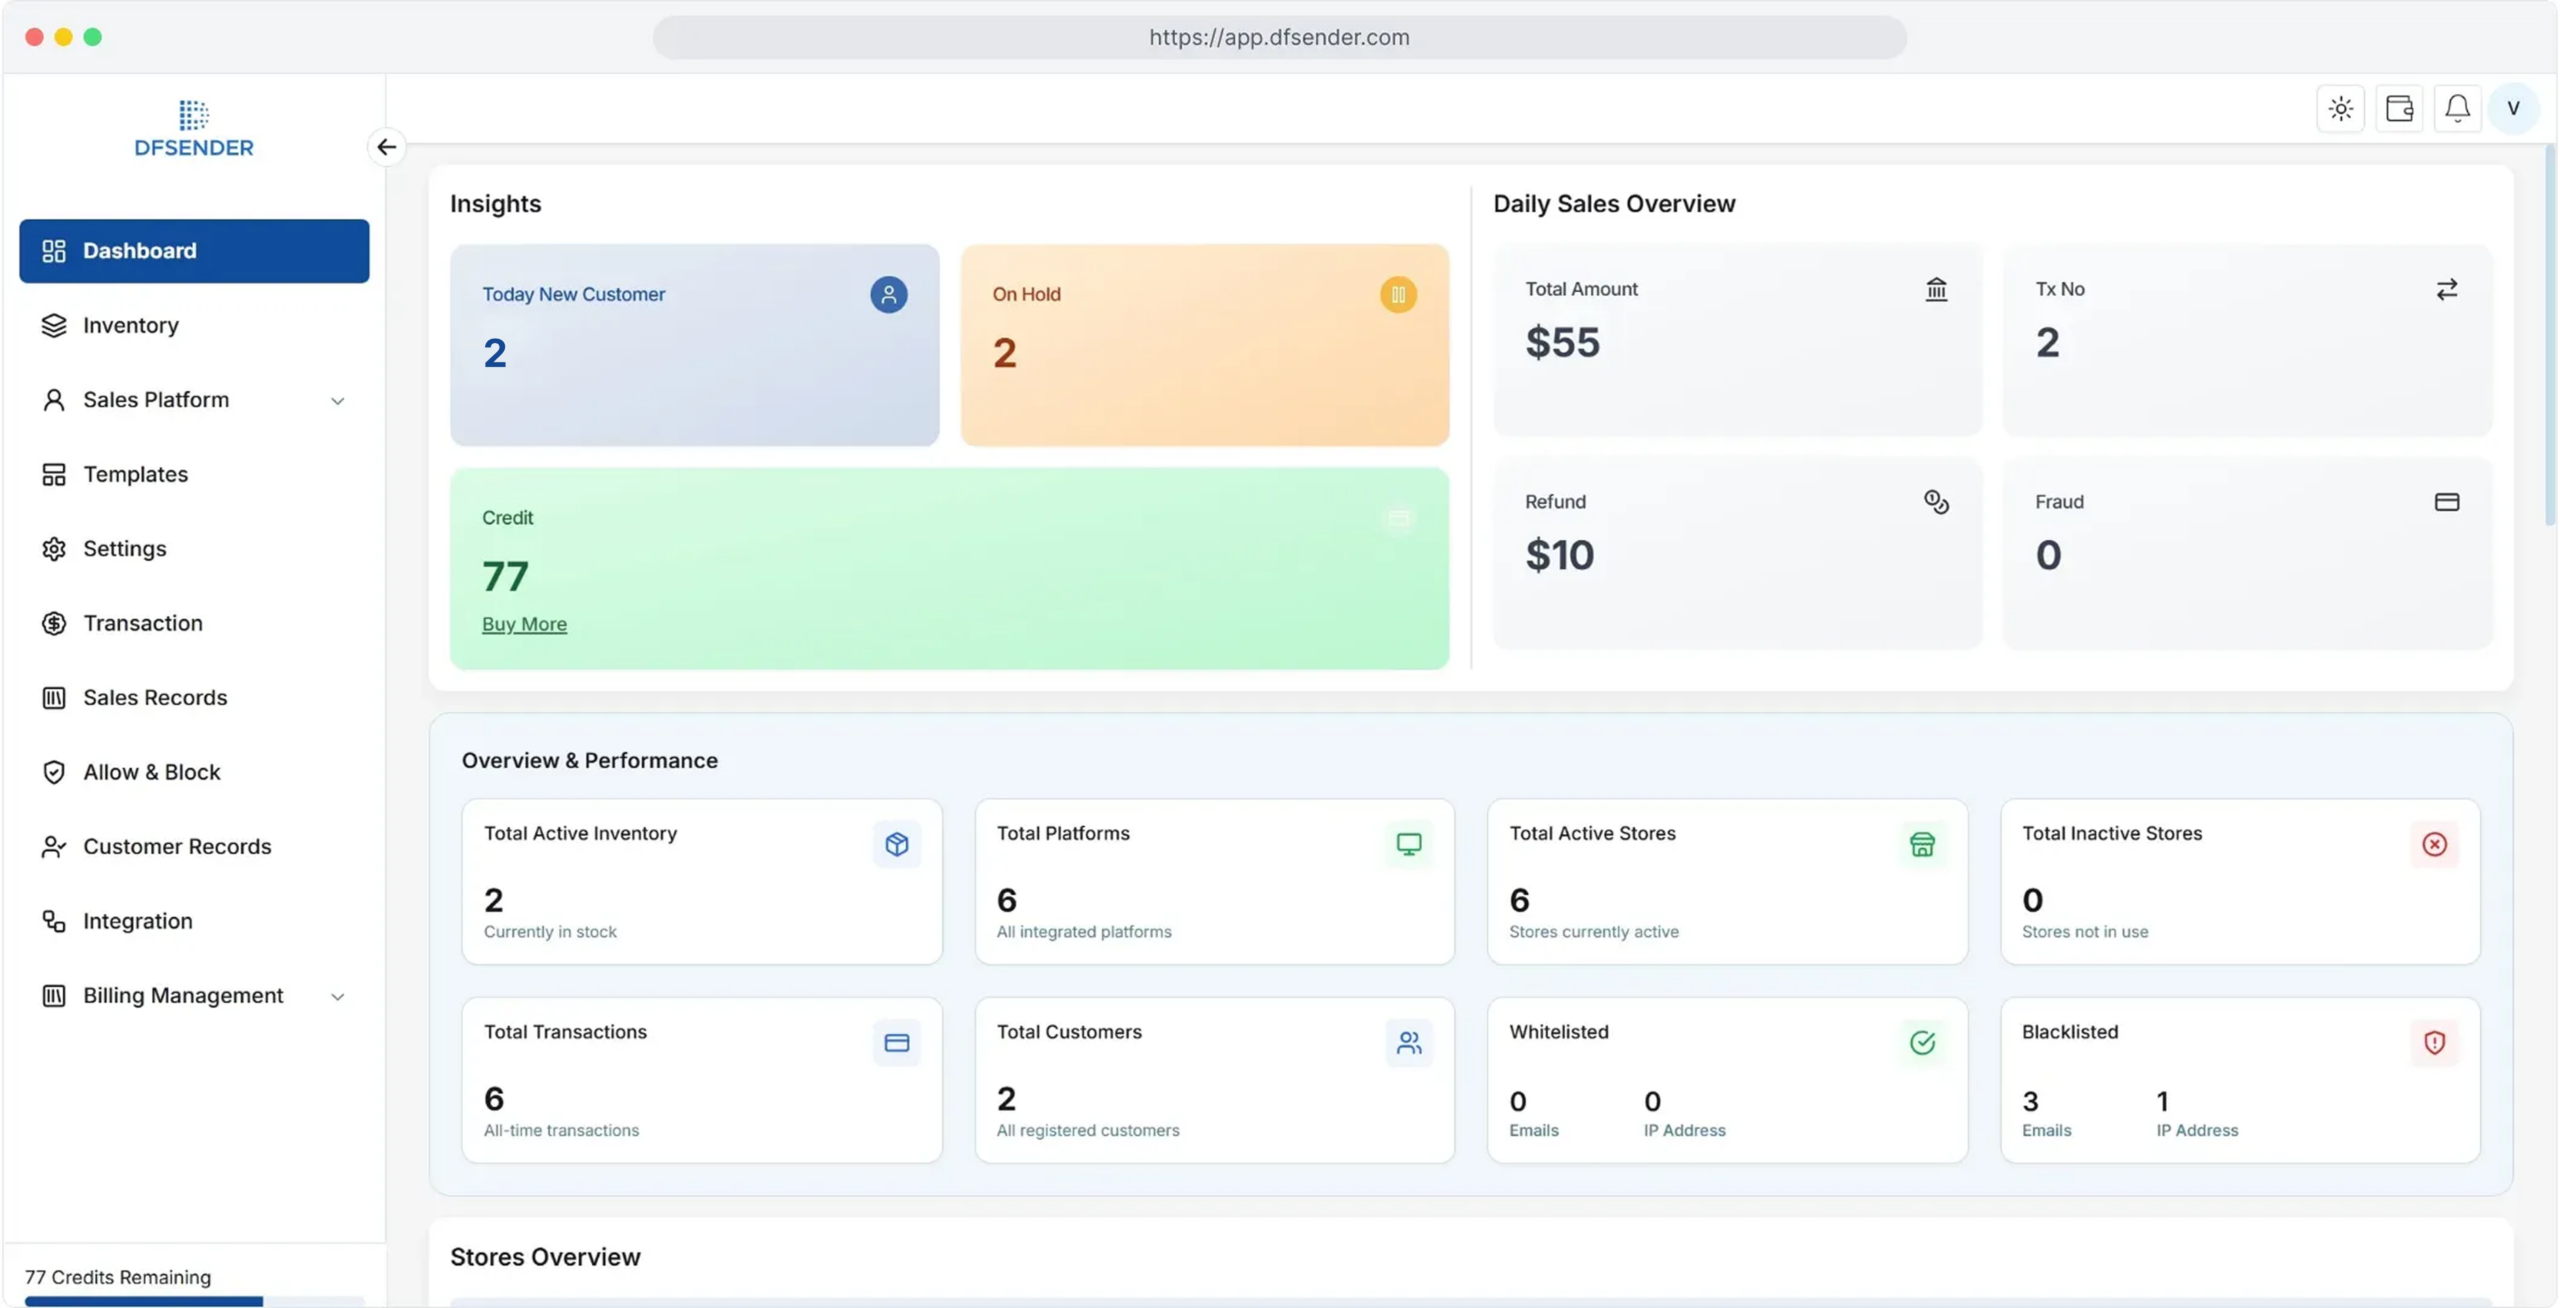
Task: Click the Tx No transfer arrows icon
Action: (x=2446, y=289)
